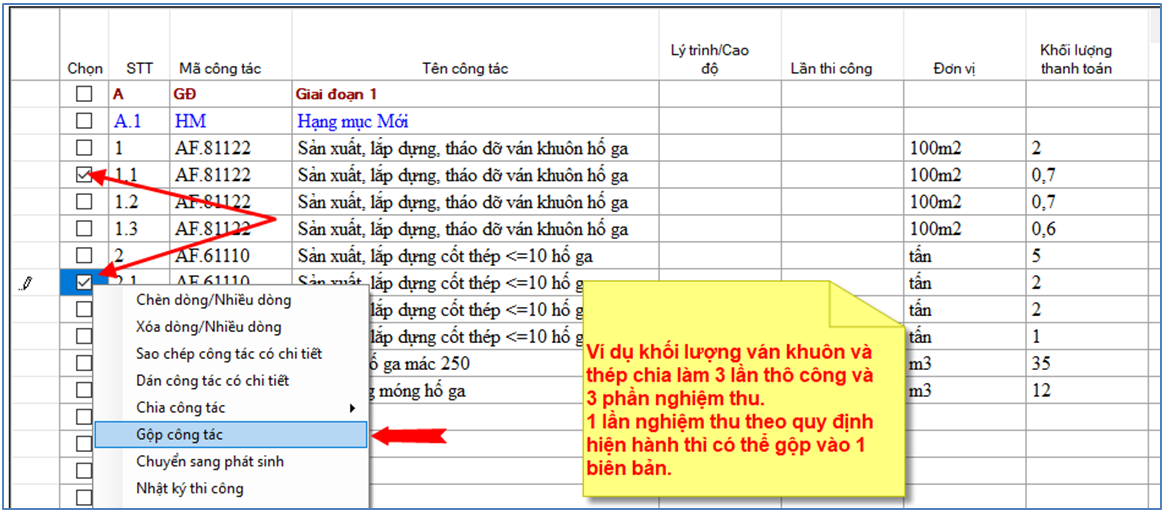Click the AF.81122 code cell in row 1.1
1167x514 pixels.
tap(231, 175)
